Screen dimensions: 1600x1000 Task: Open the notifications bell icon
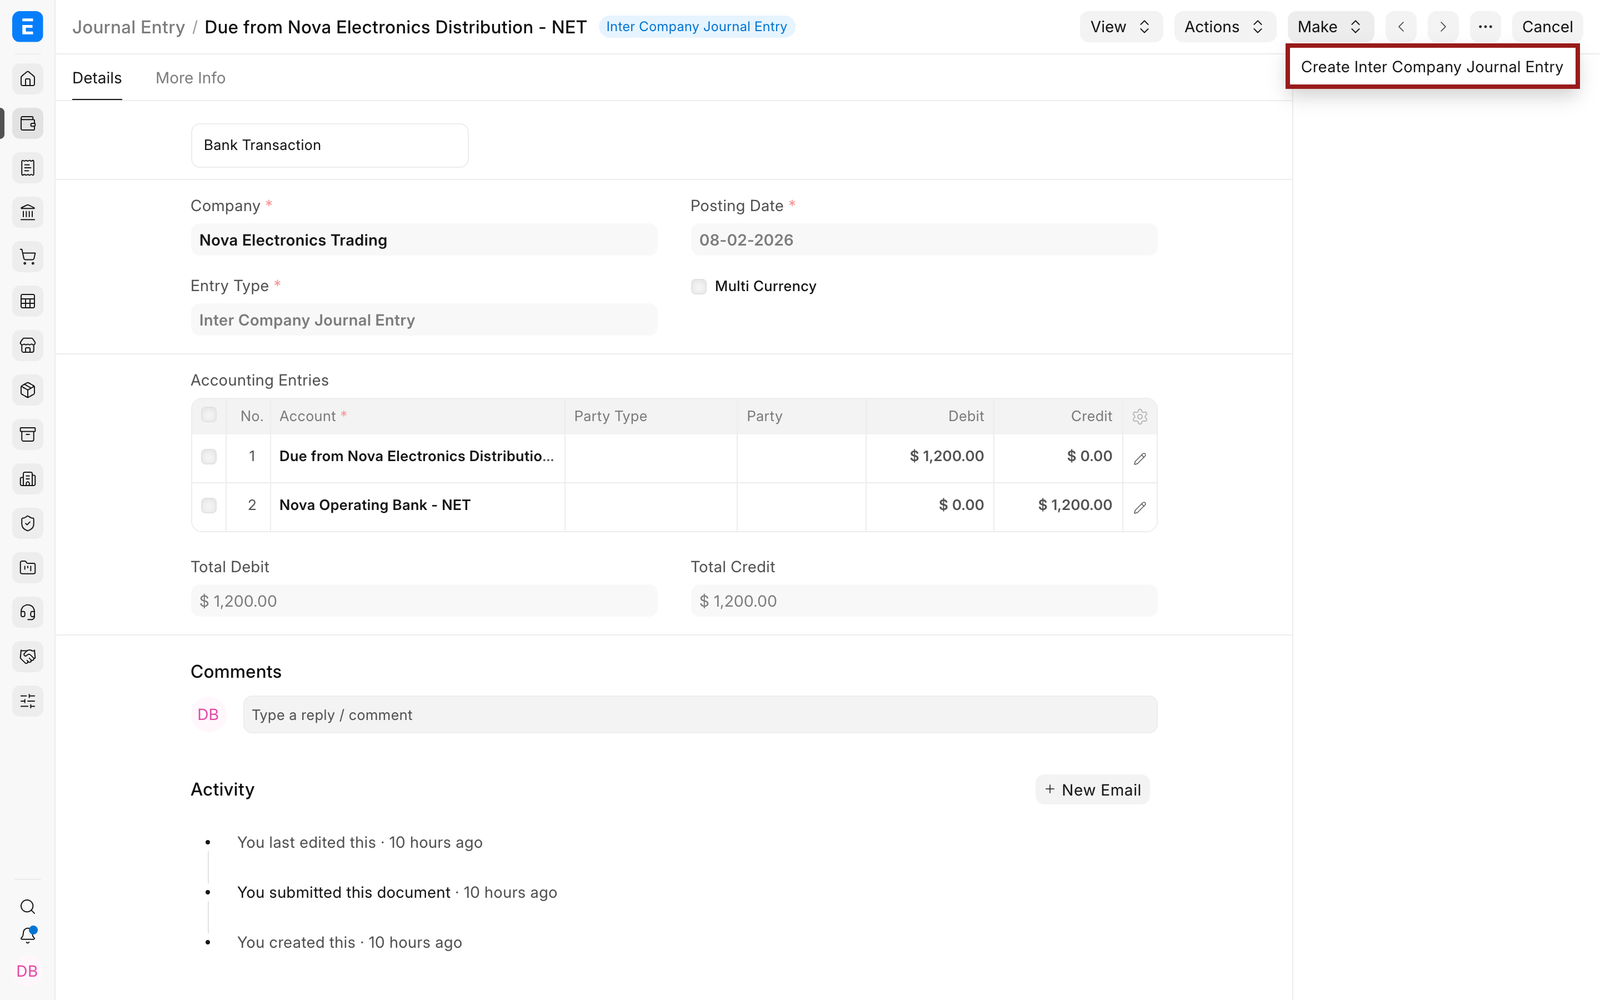(x=28, y=936)
